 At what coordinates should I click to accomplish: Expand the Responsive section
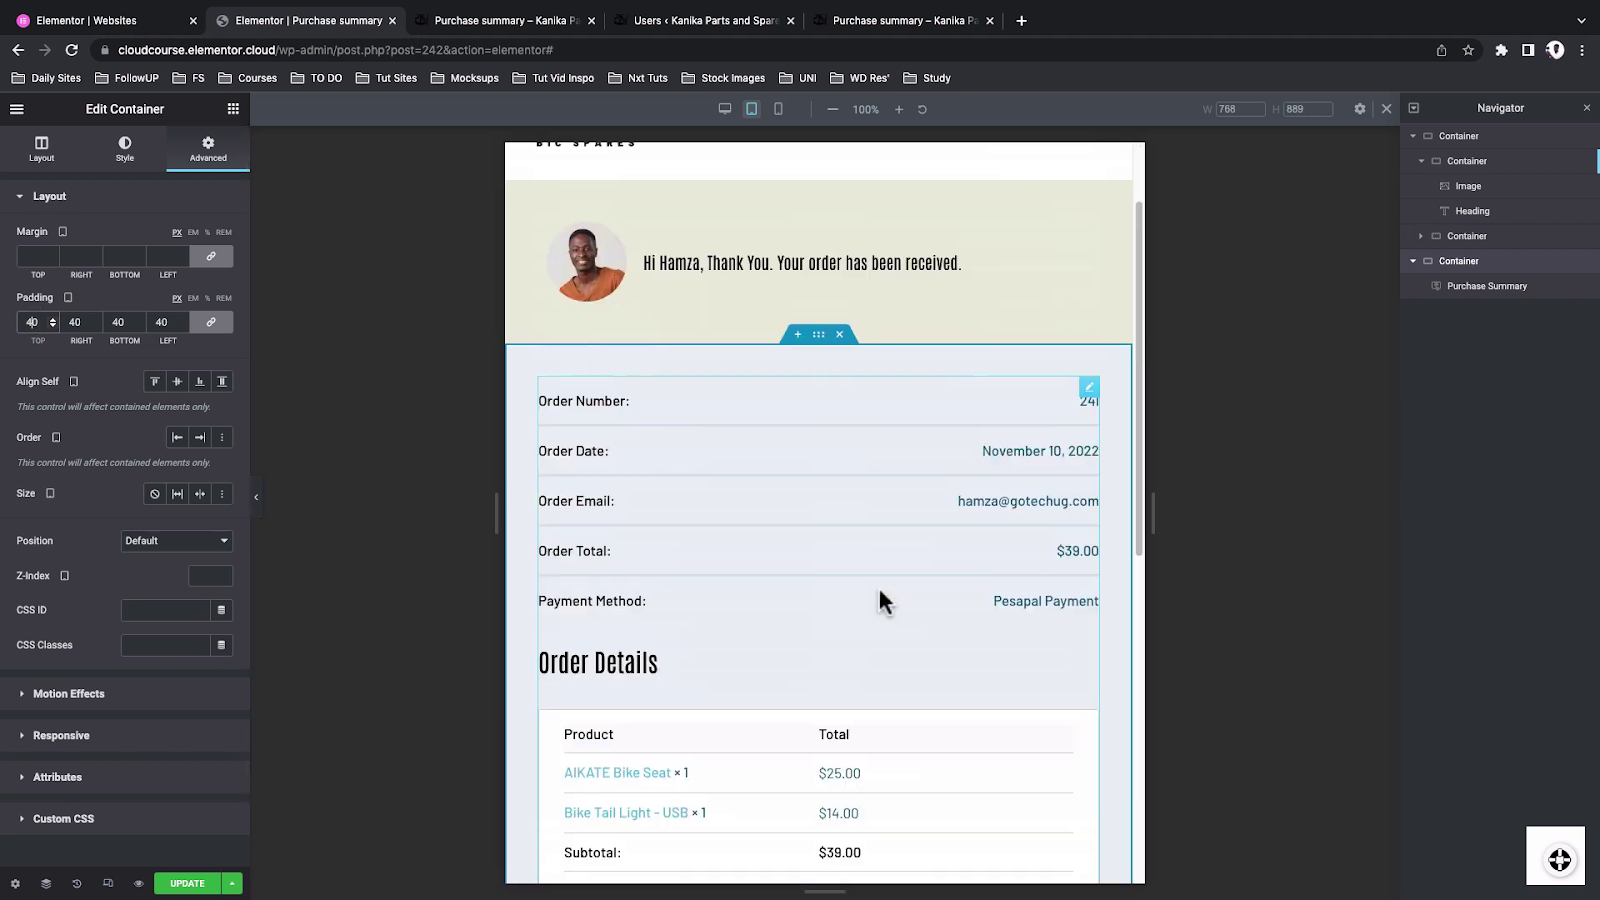tap(125, 736)
